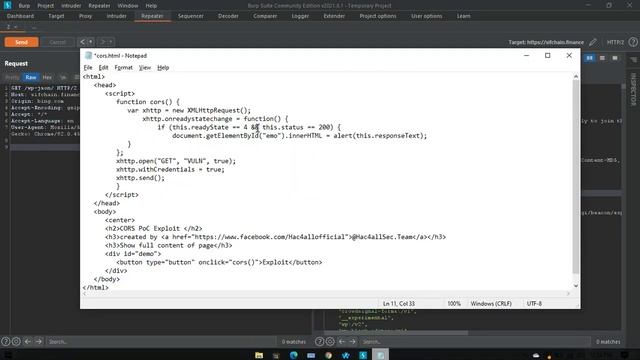This screenshot has width=640, height=360.
Task: Switch to Intruder tool tab
Action: tap(116, 16)
